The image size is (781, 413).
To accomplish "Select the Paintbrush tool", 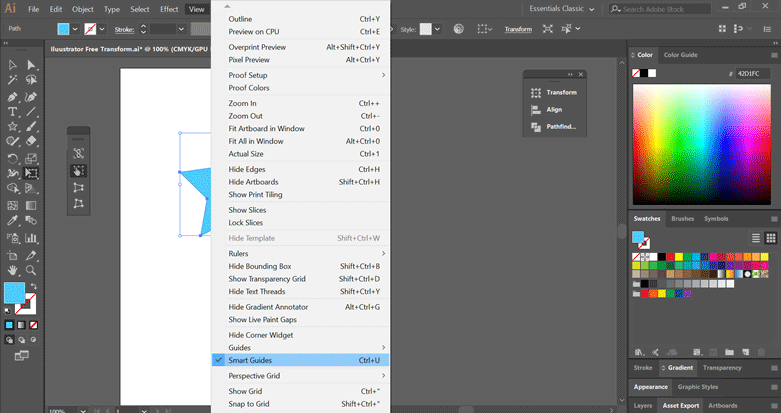I will pyautogui.click(x=31, y=127).
